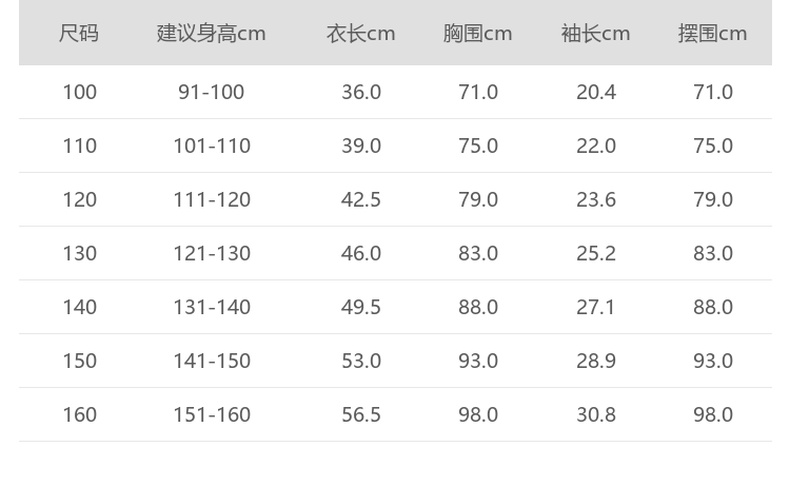Click the 49.5 garment length cell

tap(361, 307)
